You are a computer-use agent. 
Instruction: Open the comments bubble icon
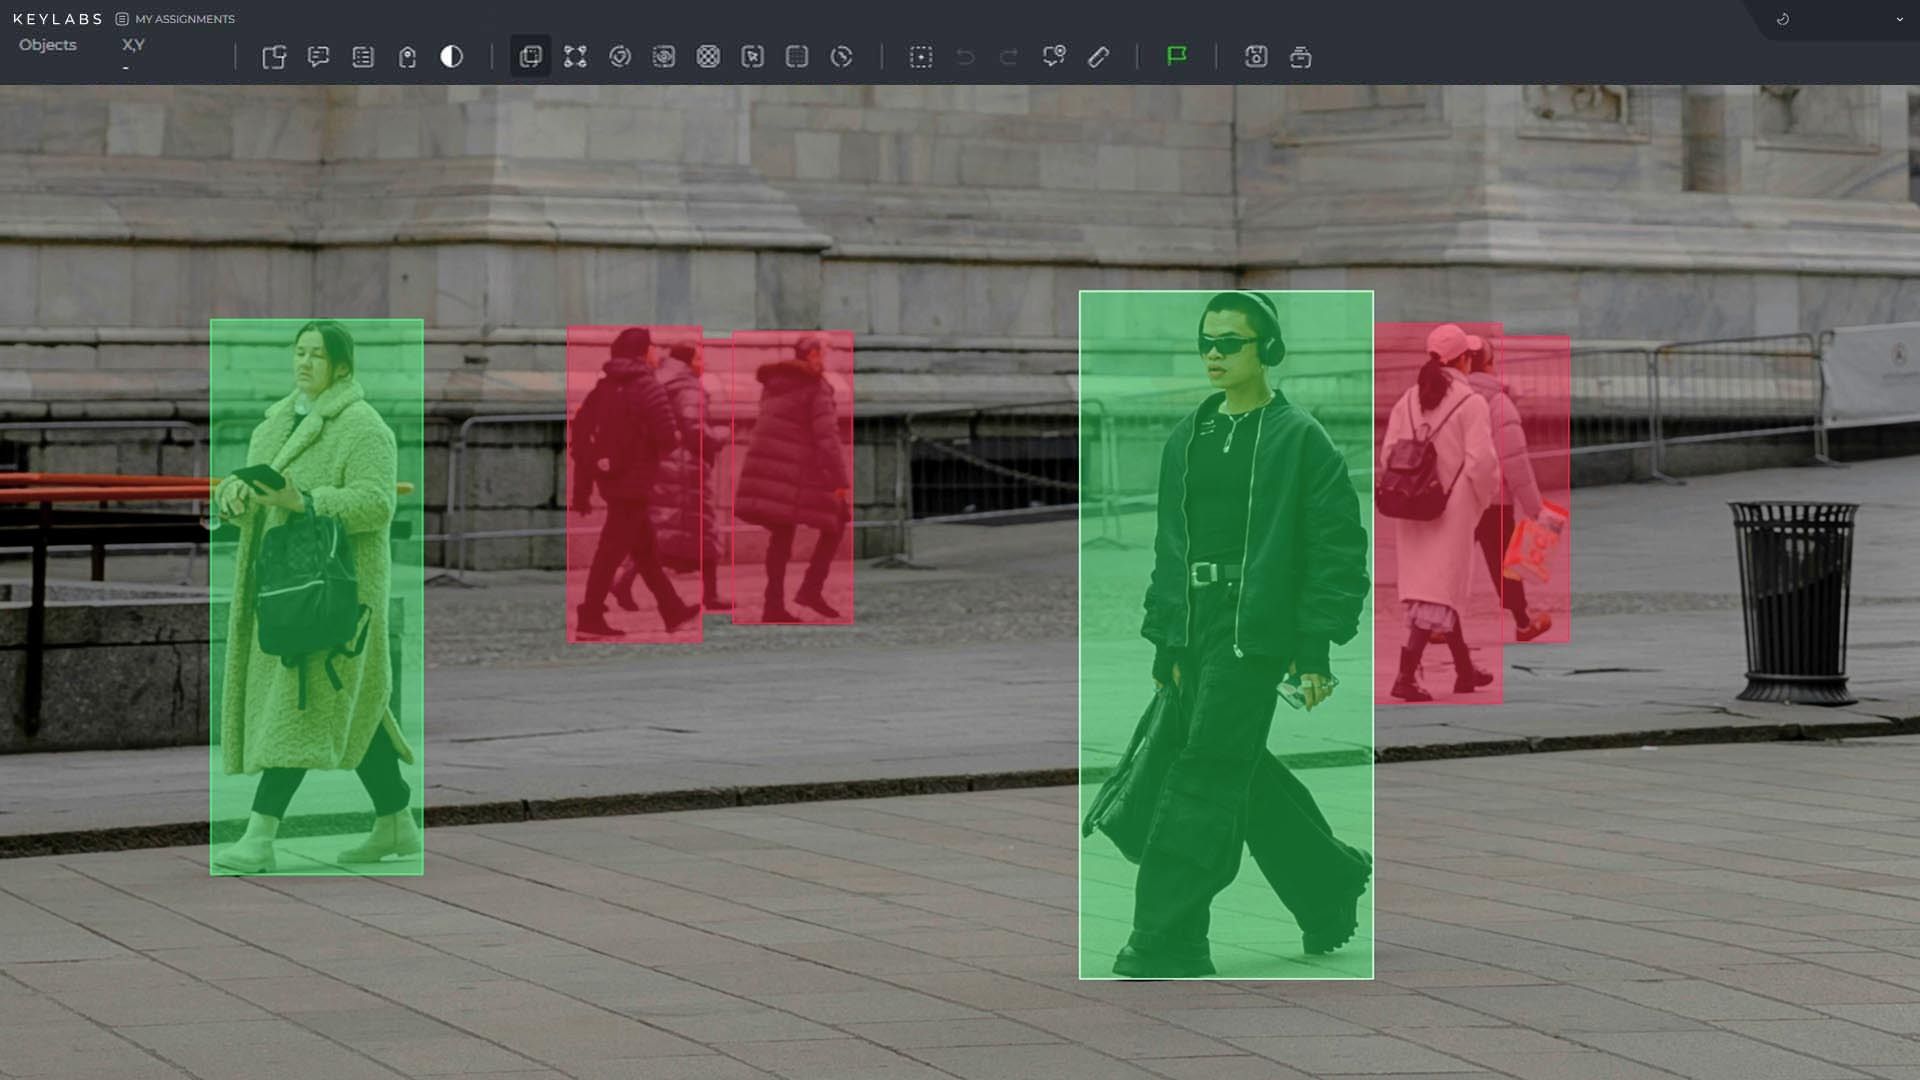point(318,57)
